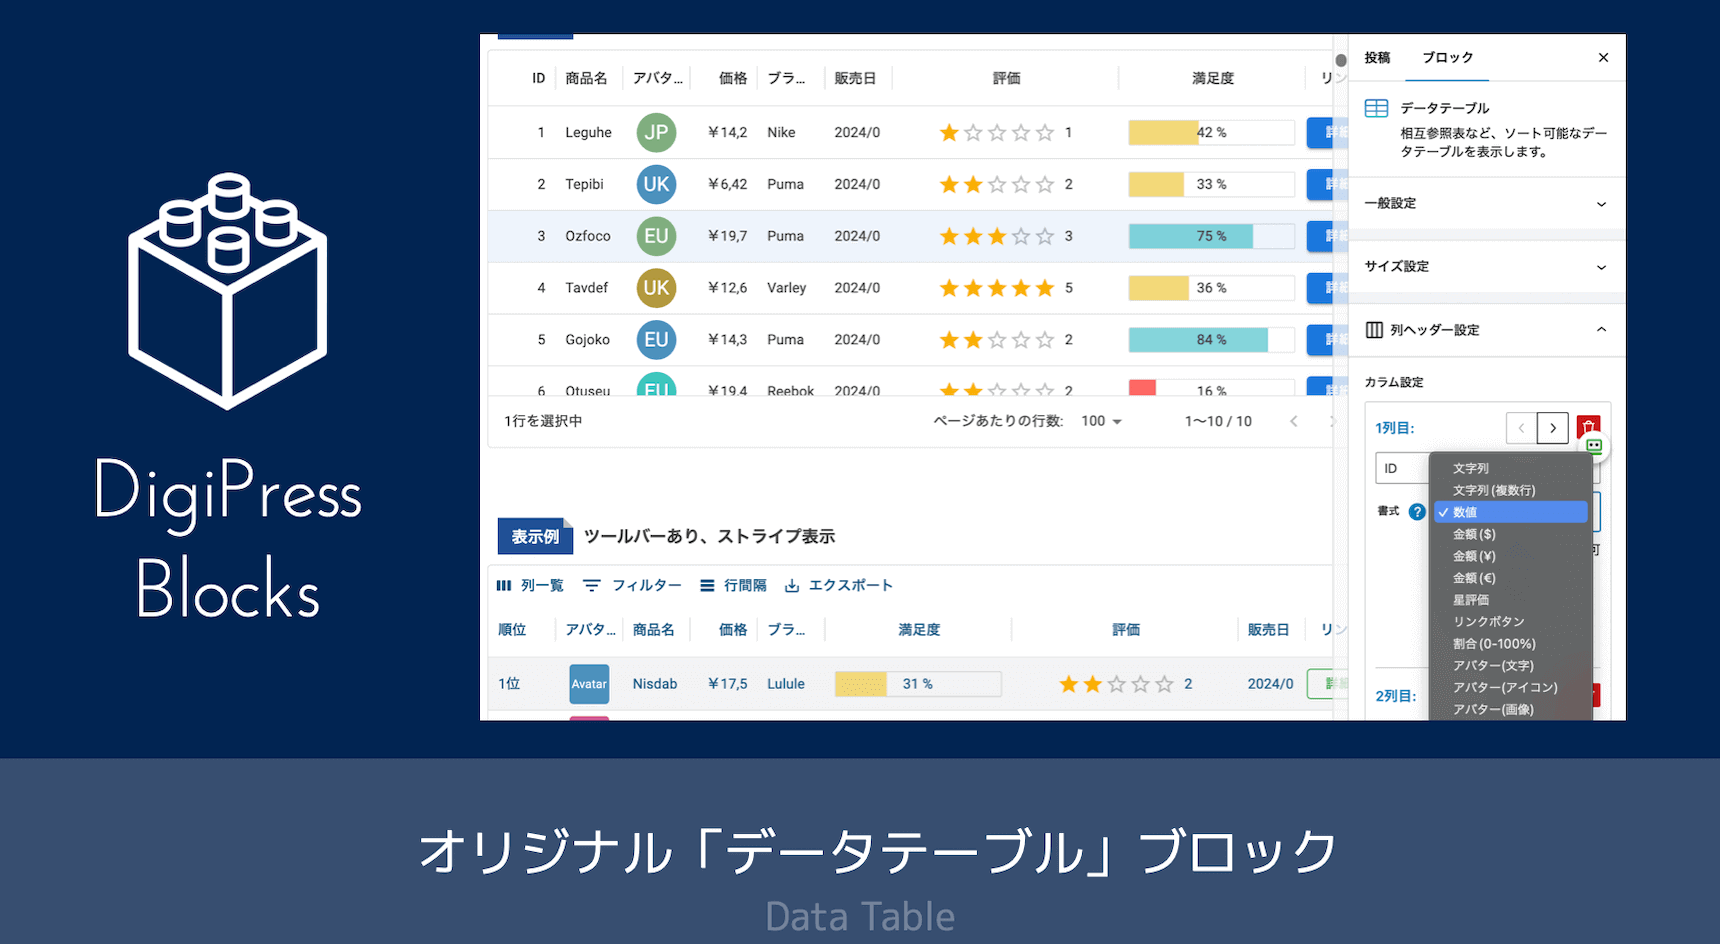Screen dimensions: 1720x944
Task: Click the 31 % satisfaction bar in Nisdab row
Action: 918,684
